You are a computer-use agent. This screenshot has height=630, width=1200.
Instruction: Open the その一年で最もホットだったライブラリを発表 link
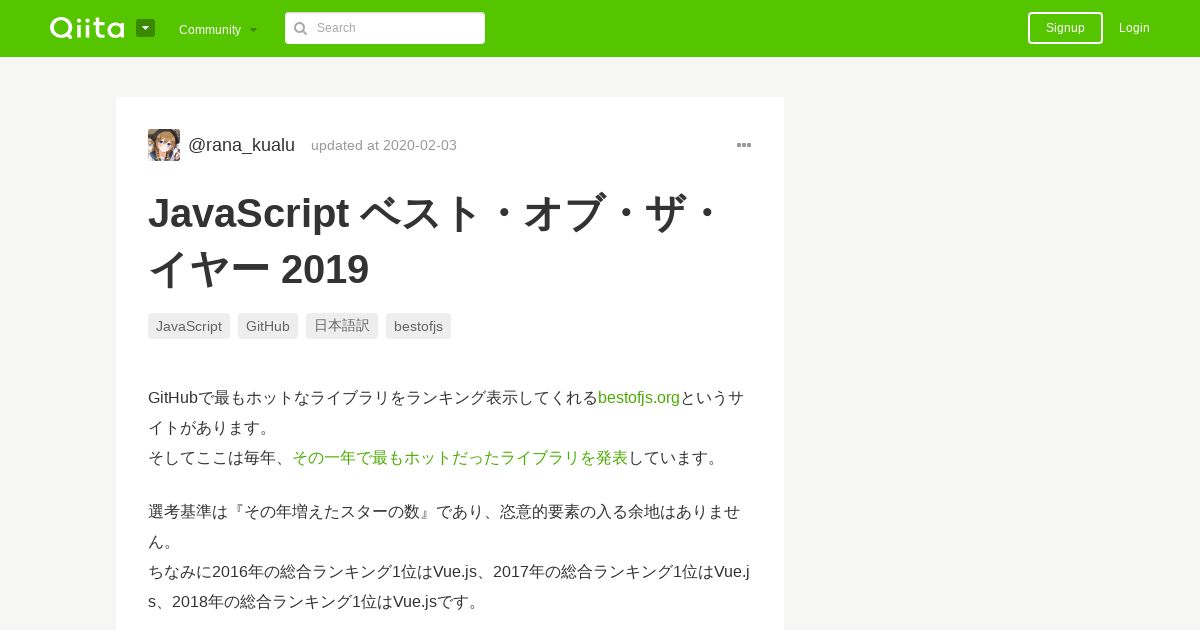(460, 457)
